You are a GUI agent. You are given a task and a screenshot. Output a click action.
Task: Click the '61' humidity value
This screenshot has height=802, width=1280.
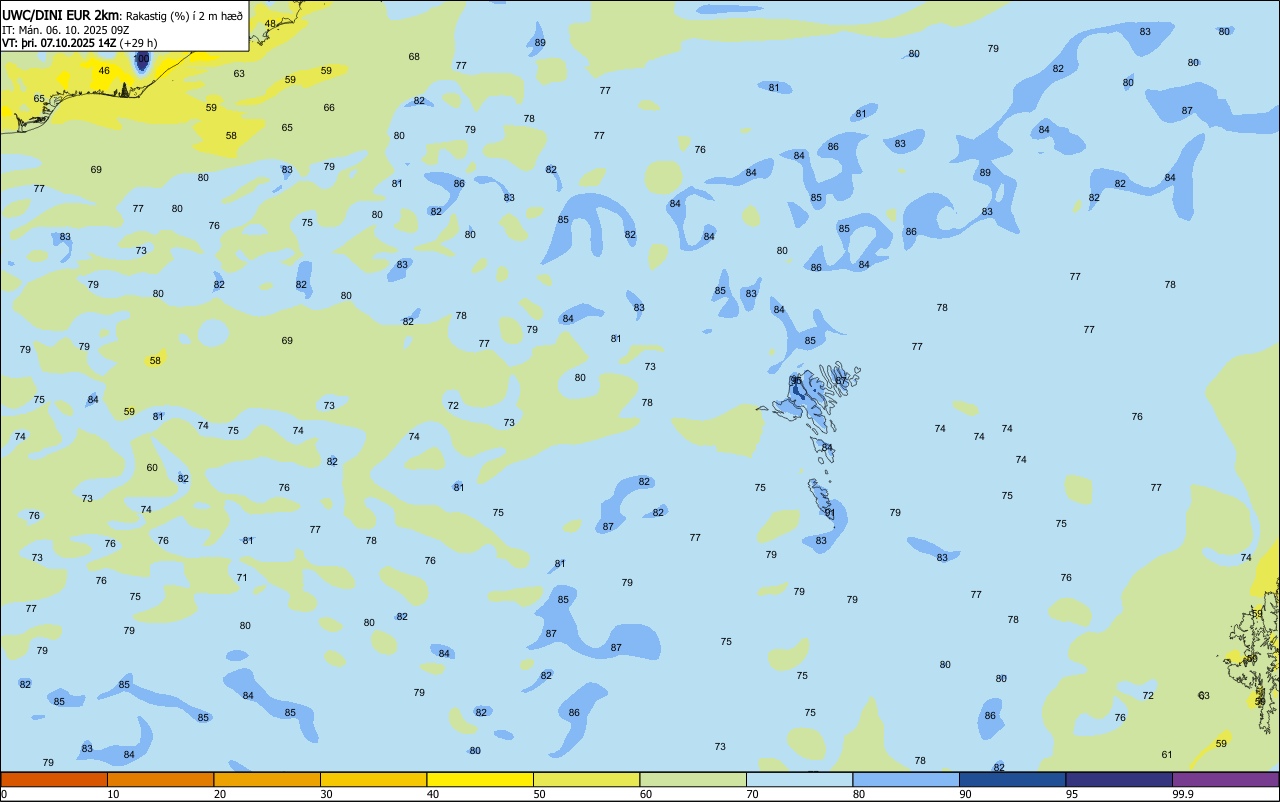(1167, 754)
